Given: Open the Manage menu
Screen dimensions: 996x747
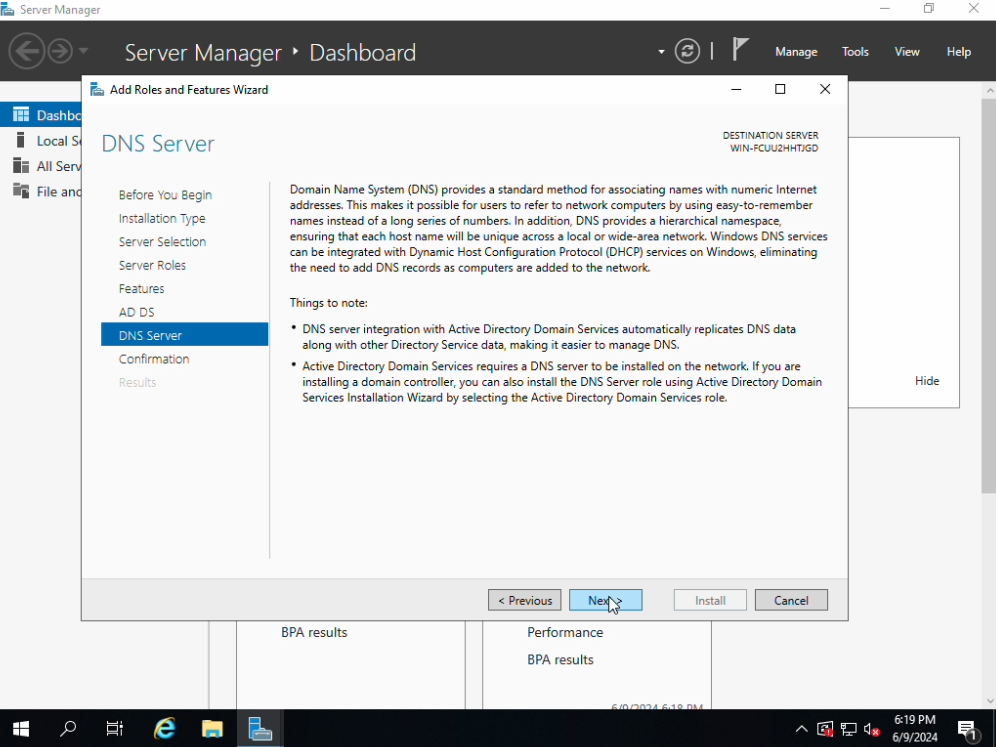Looking at the screenshot, I should (796, 52).
